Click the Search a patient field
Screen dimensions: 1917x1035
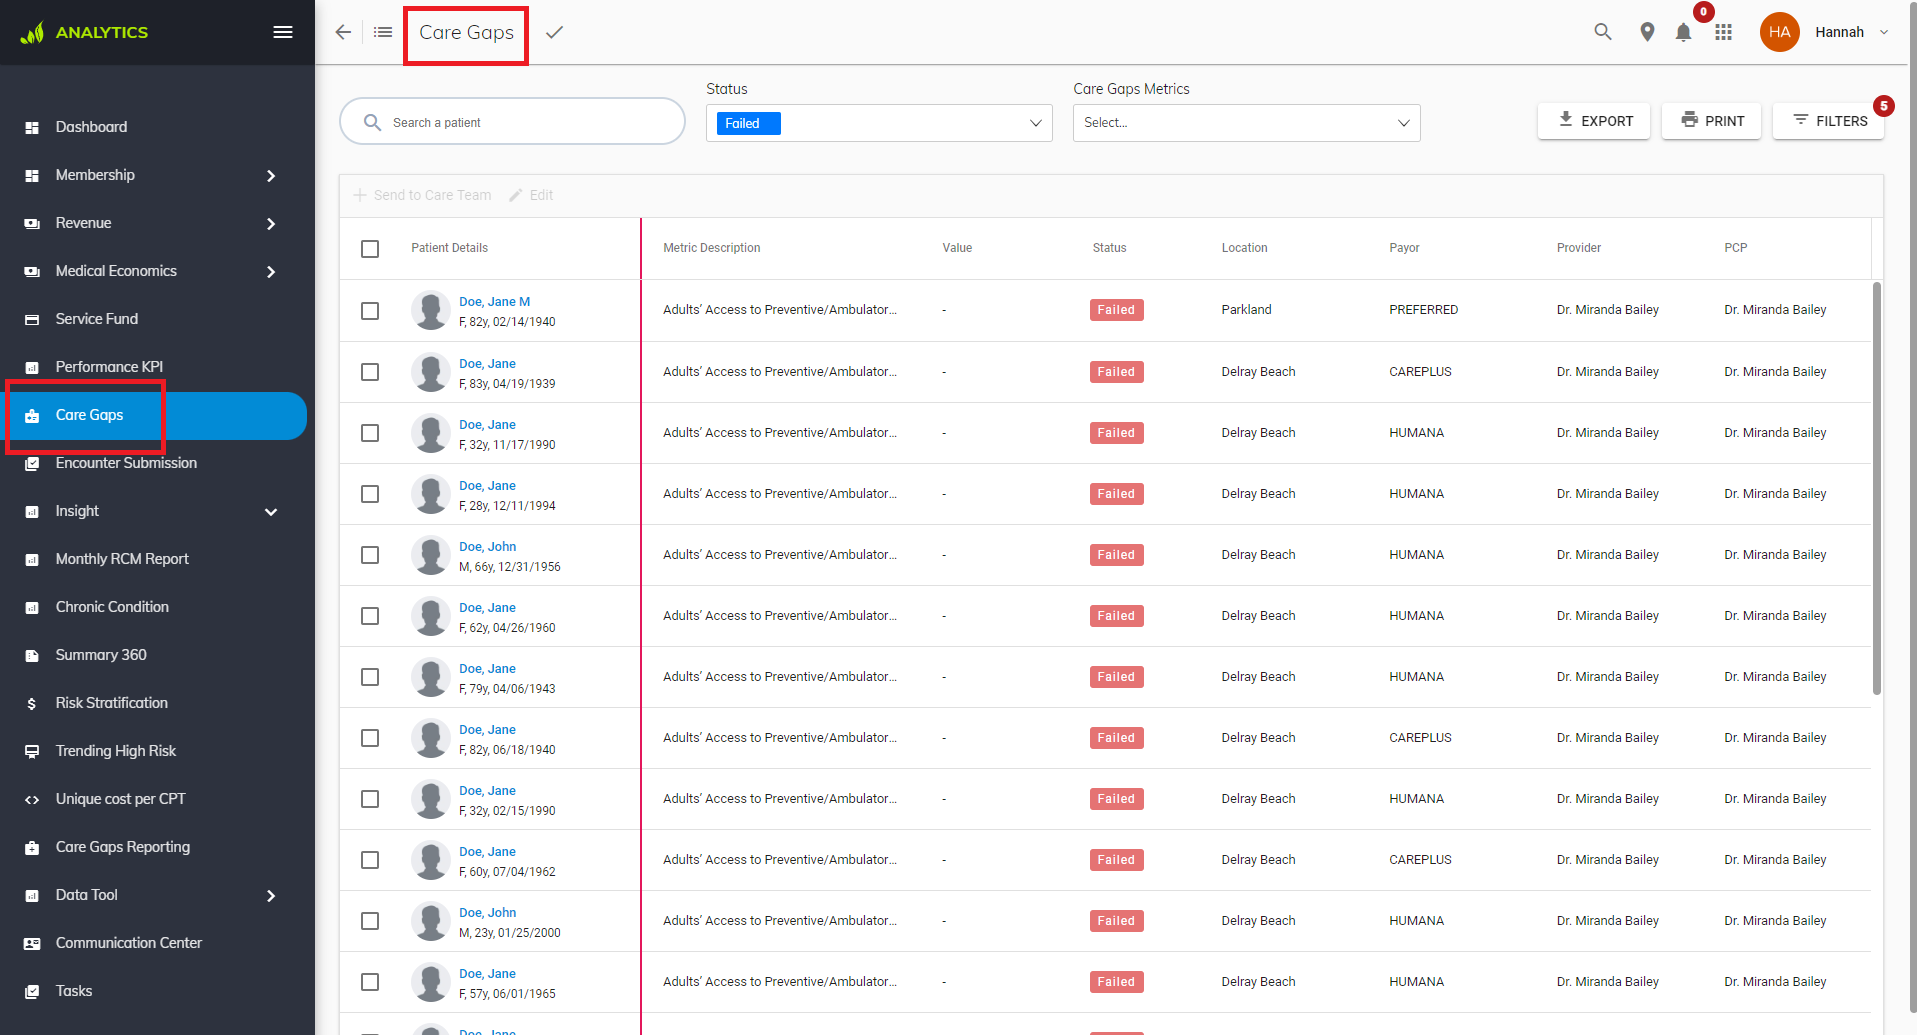(x=512, y=122)
